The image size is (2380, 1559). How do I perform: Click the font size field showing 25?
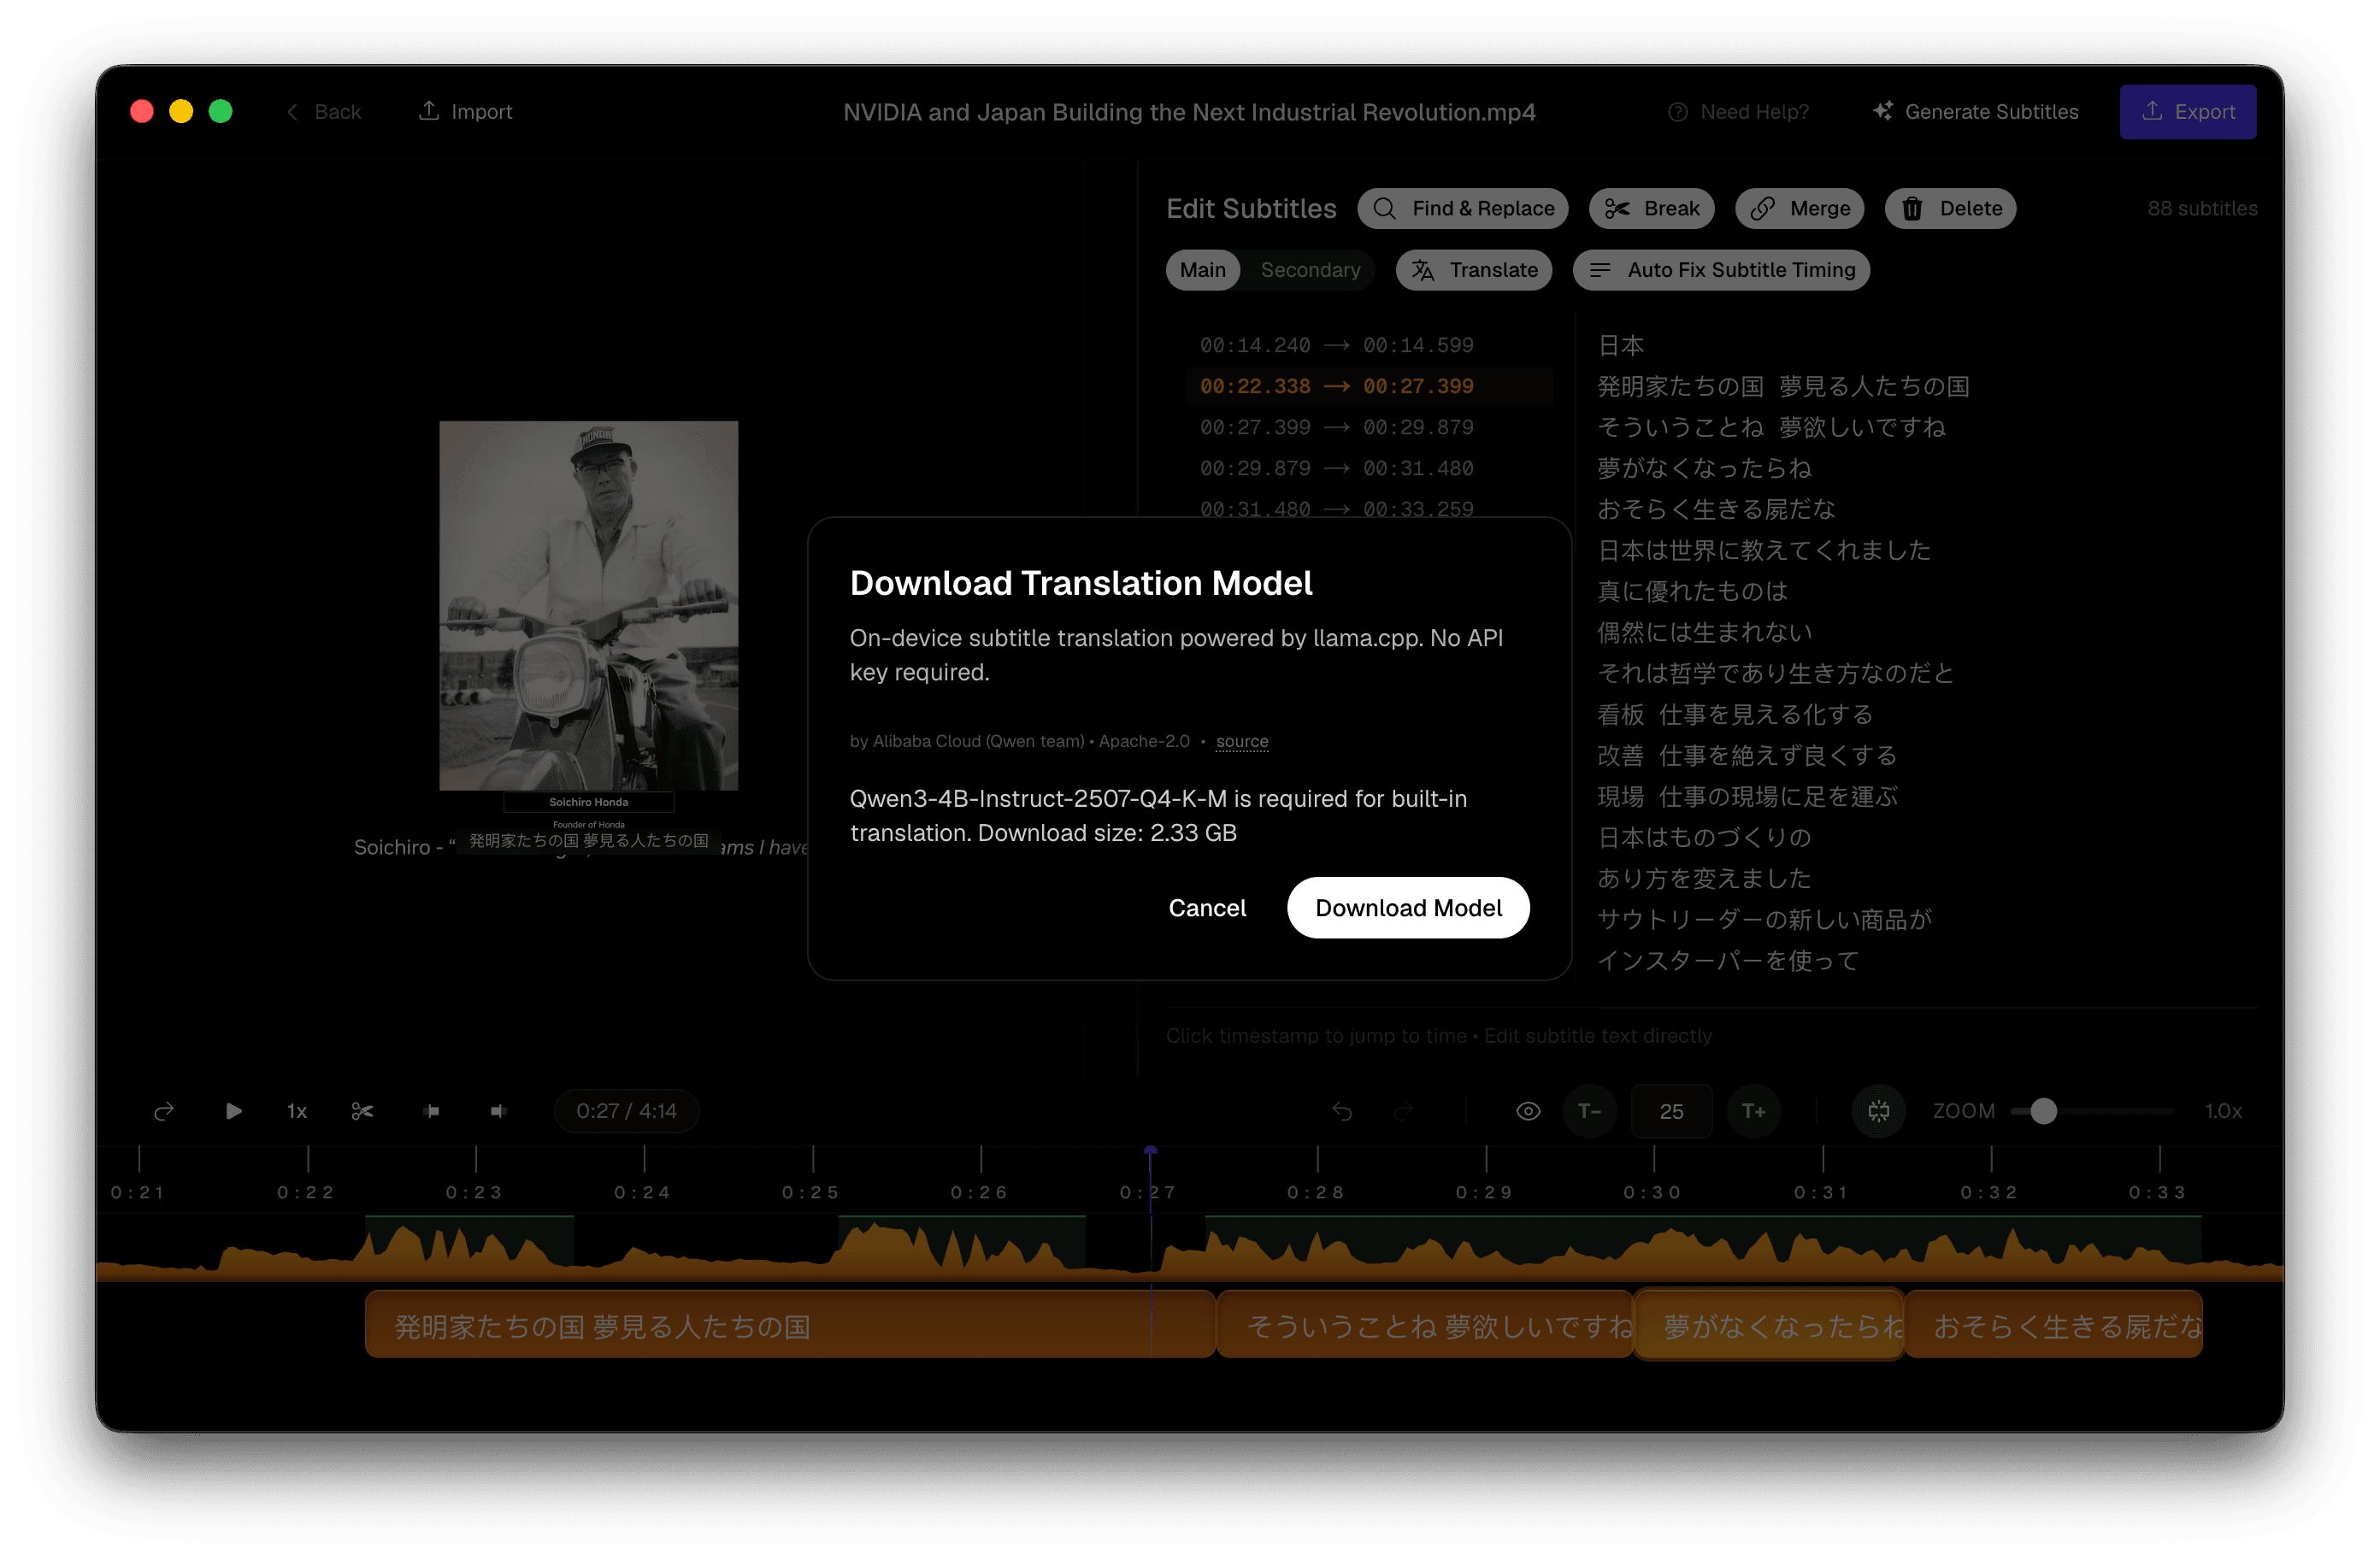point(1671,1111)
